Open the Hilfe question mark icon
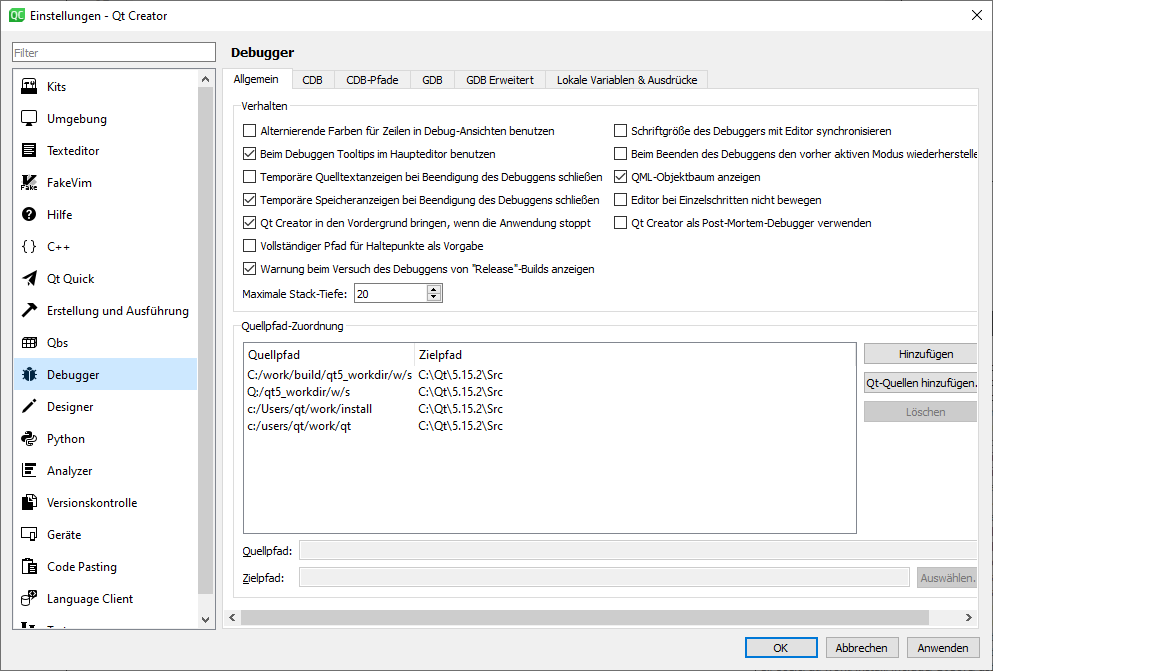Viewport: 1149px width, 671px height. (x=29, y=215)
